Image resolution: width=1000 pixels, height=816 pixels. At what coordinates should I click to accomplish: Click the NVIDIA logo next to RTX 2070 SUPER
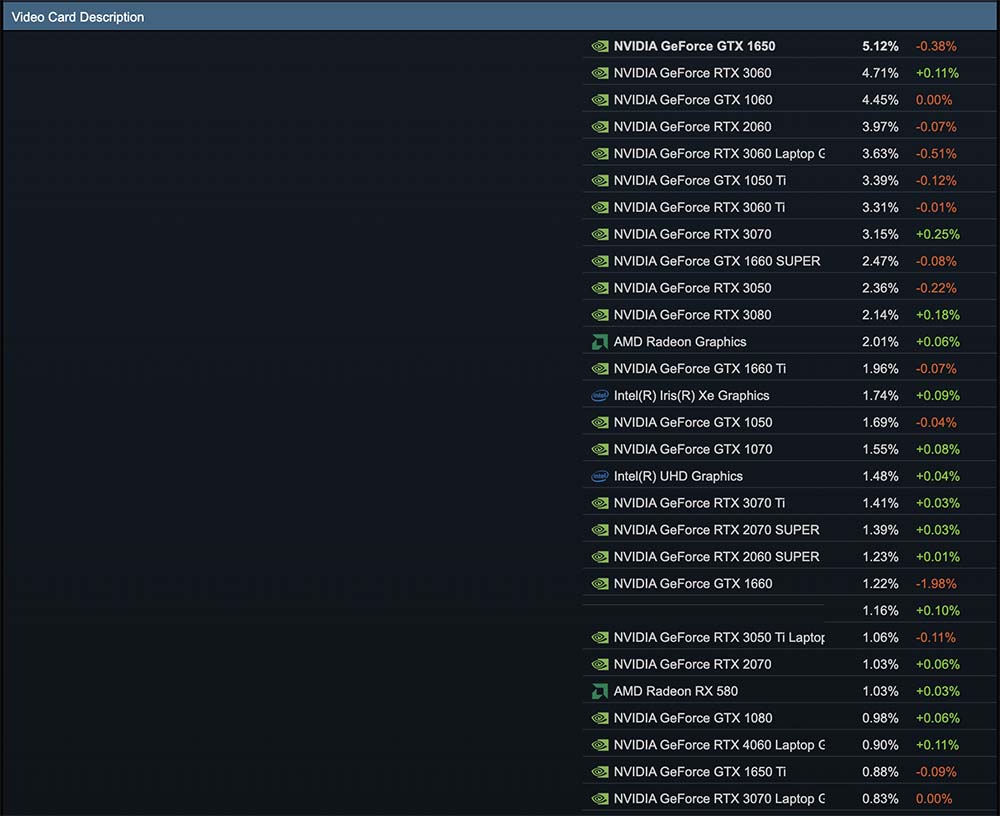(600, 530)
